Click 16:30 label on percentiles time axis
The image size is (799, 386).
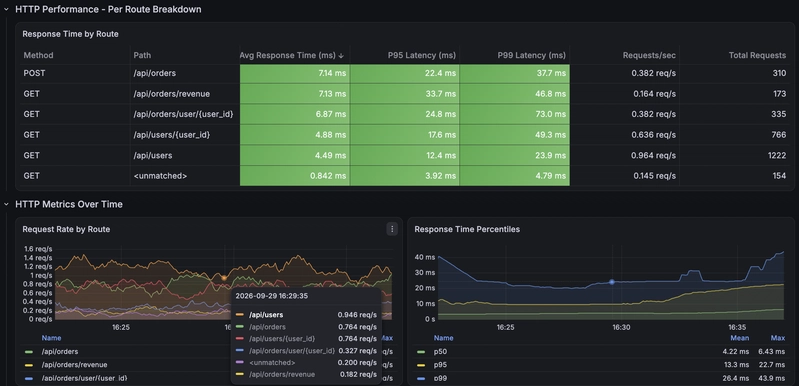click(x=621, y=327)
